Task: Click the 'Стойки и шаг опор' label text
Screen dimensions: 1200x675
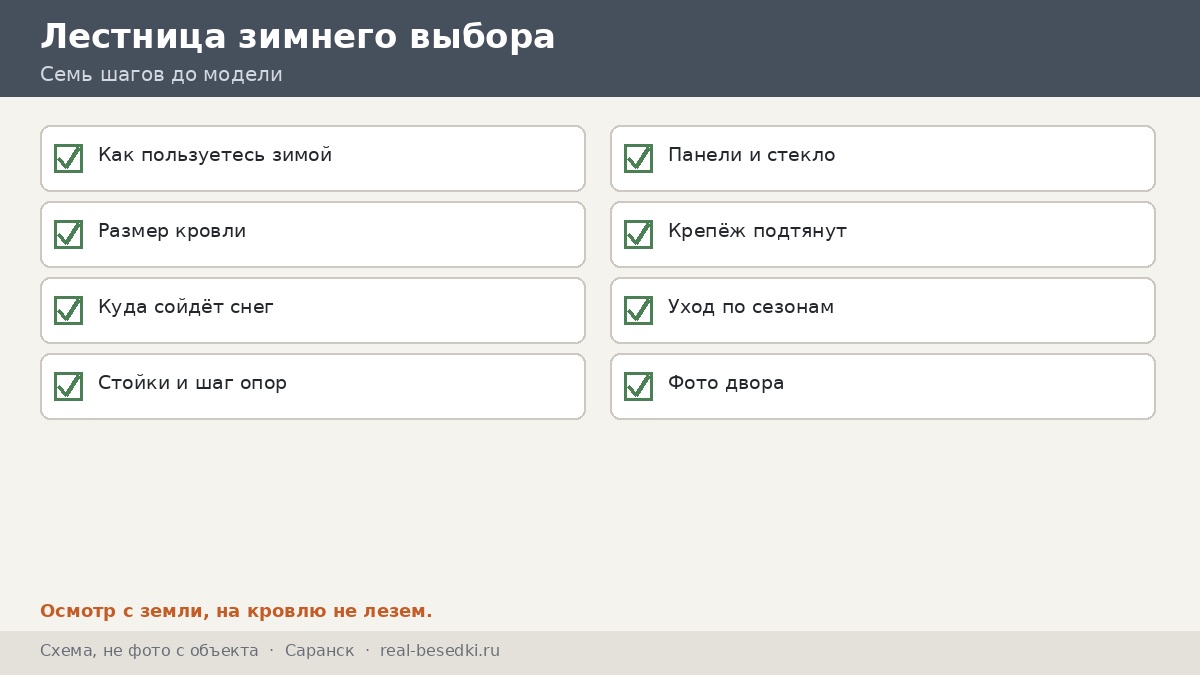Action: 192,383
